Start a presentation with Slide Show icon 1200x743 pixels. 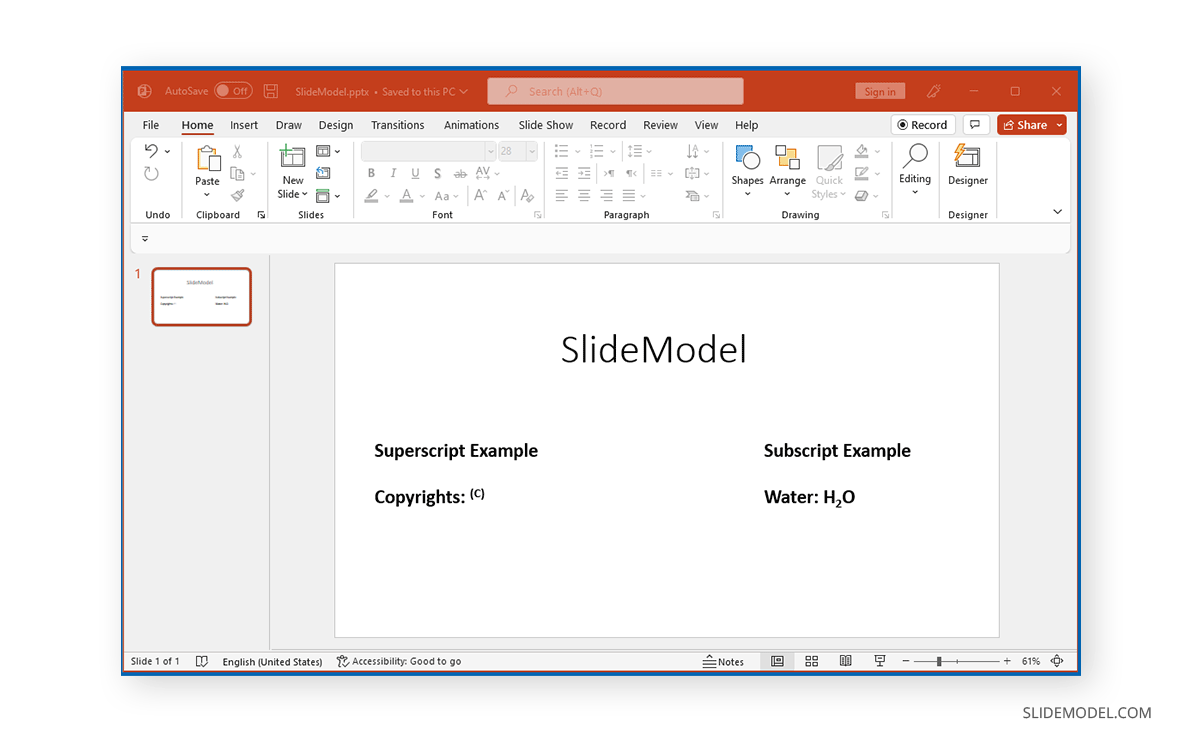(x=879, y=661)
